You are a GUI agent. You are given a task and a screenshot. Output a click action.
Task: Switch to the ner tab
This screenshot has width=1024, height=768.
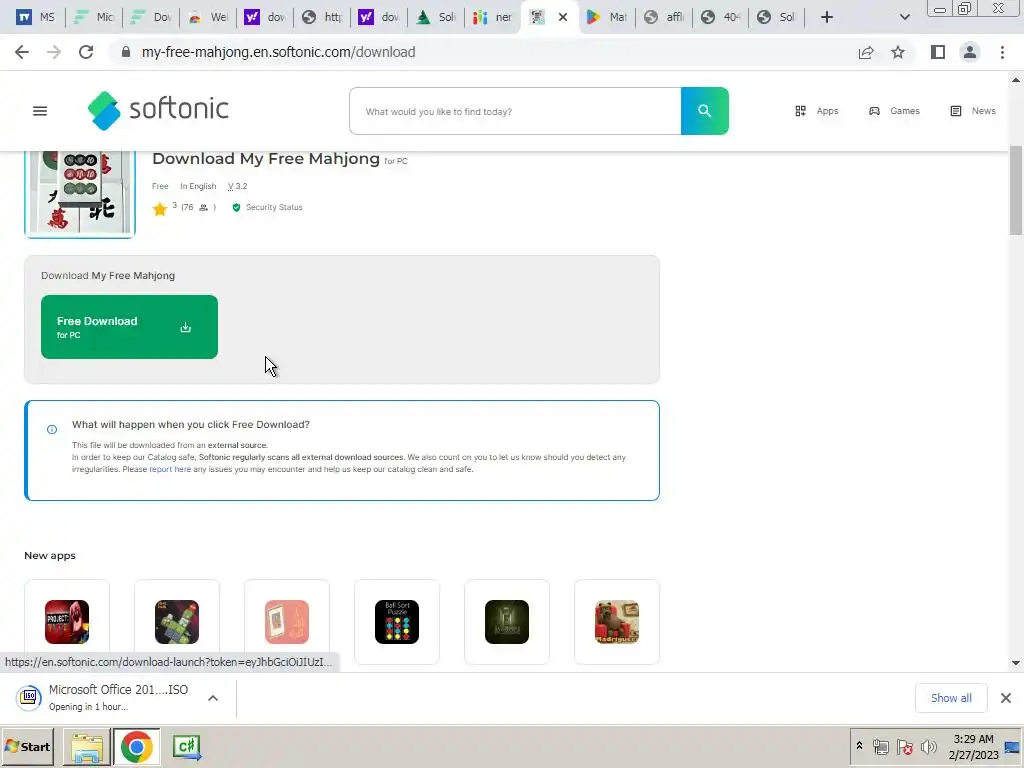(x=493, y=17)
